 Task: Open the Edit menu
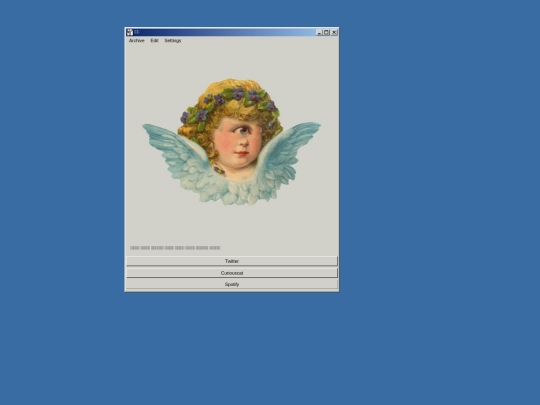click(154, 41)
